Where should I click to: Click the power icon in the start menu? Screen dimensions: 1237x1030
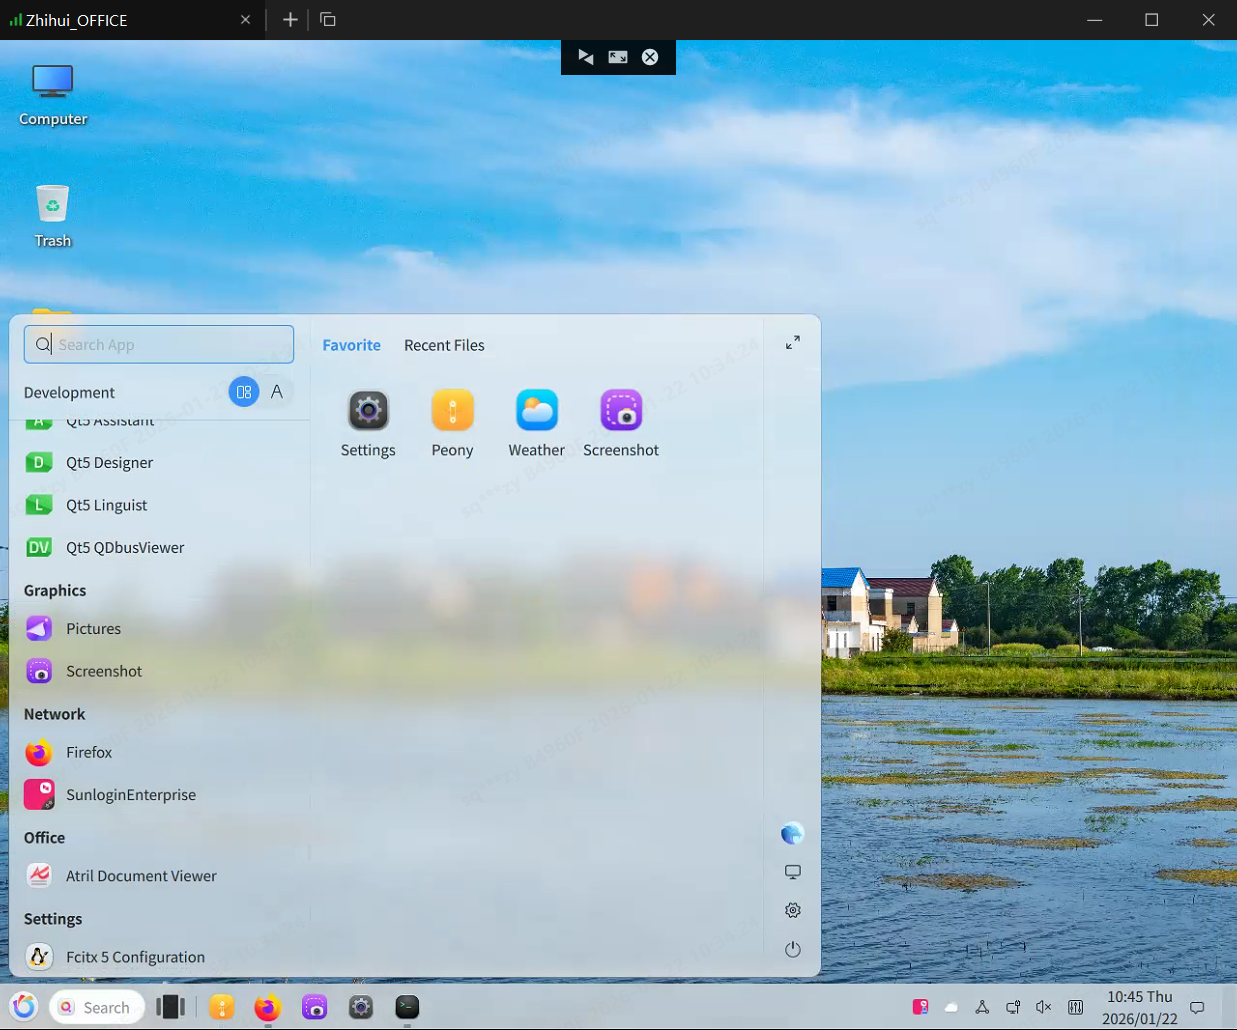tap(792, 949)
